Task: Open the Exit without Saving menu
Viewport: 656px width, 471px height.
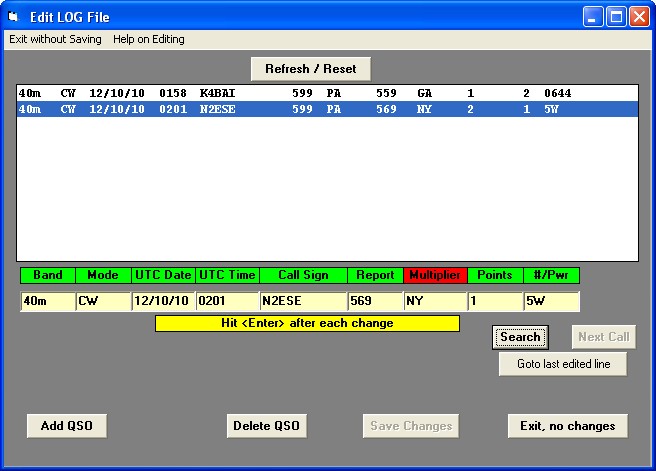Action: coord(56,39)
